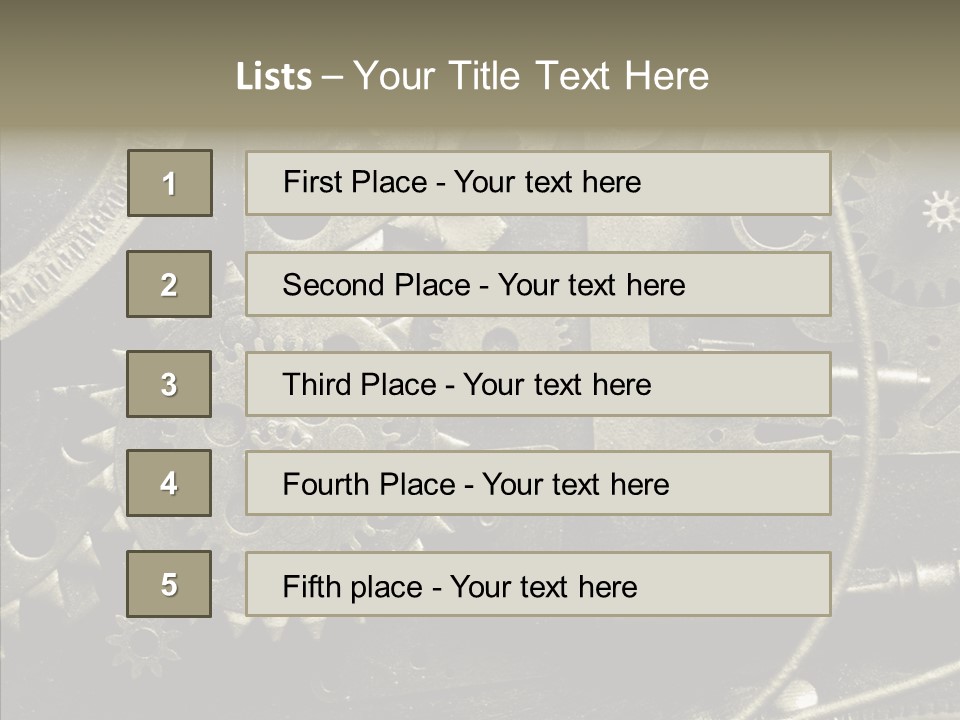Select the box labeled 4
The height and width of the screenshot is (720, 960).
[169, 483]
